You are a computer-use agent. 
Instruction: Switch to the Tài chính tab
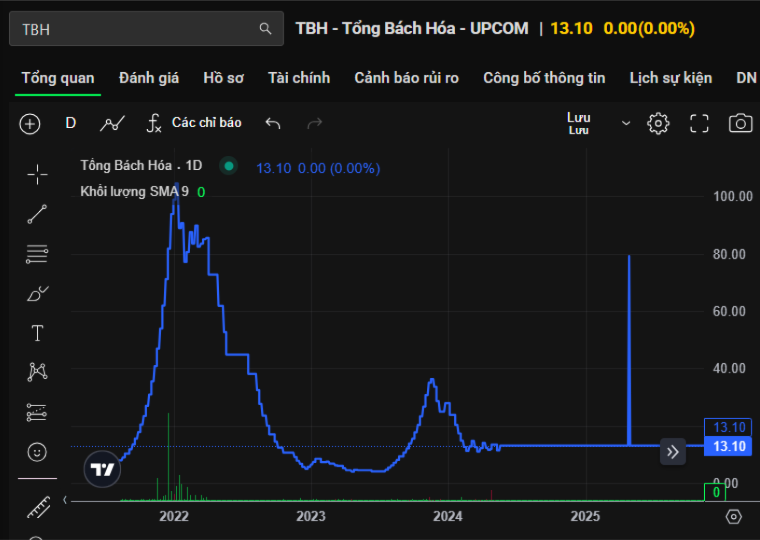pos(299,78)
